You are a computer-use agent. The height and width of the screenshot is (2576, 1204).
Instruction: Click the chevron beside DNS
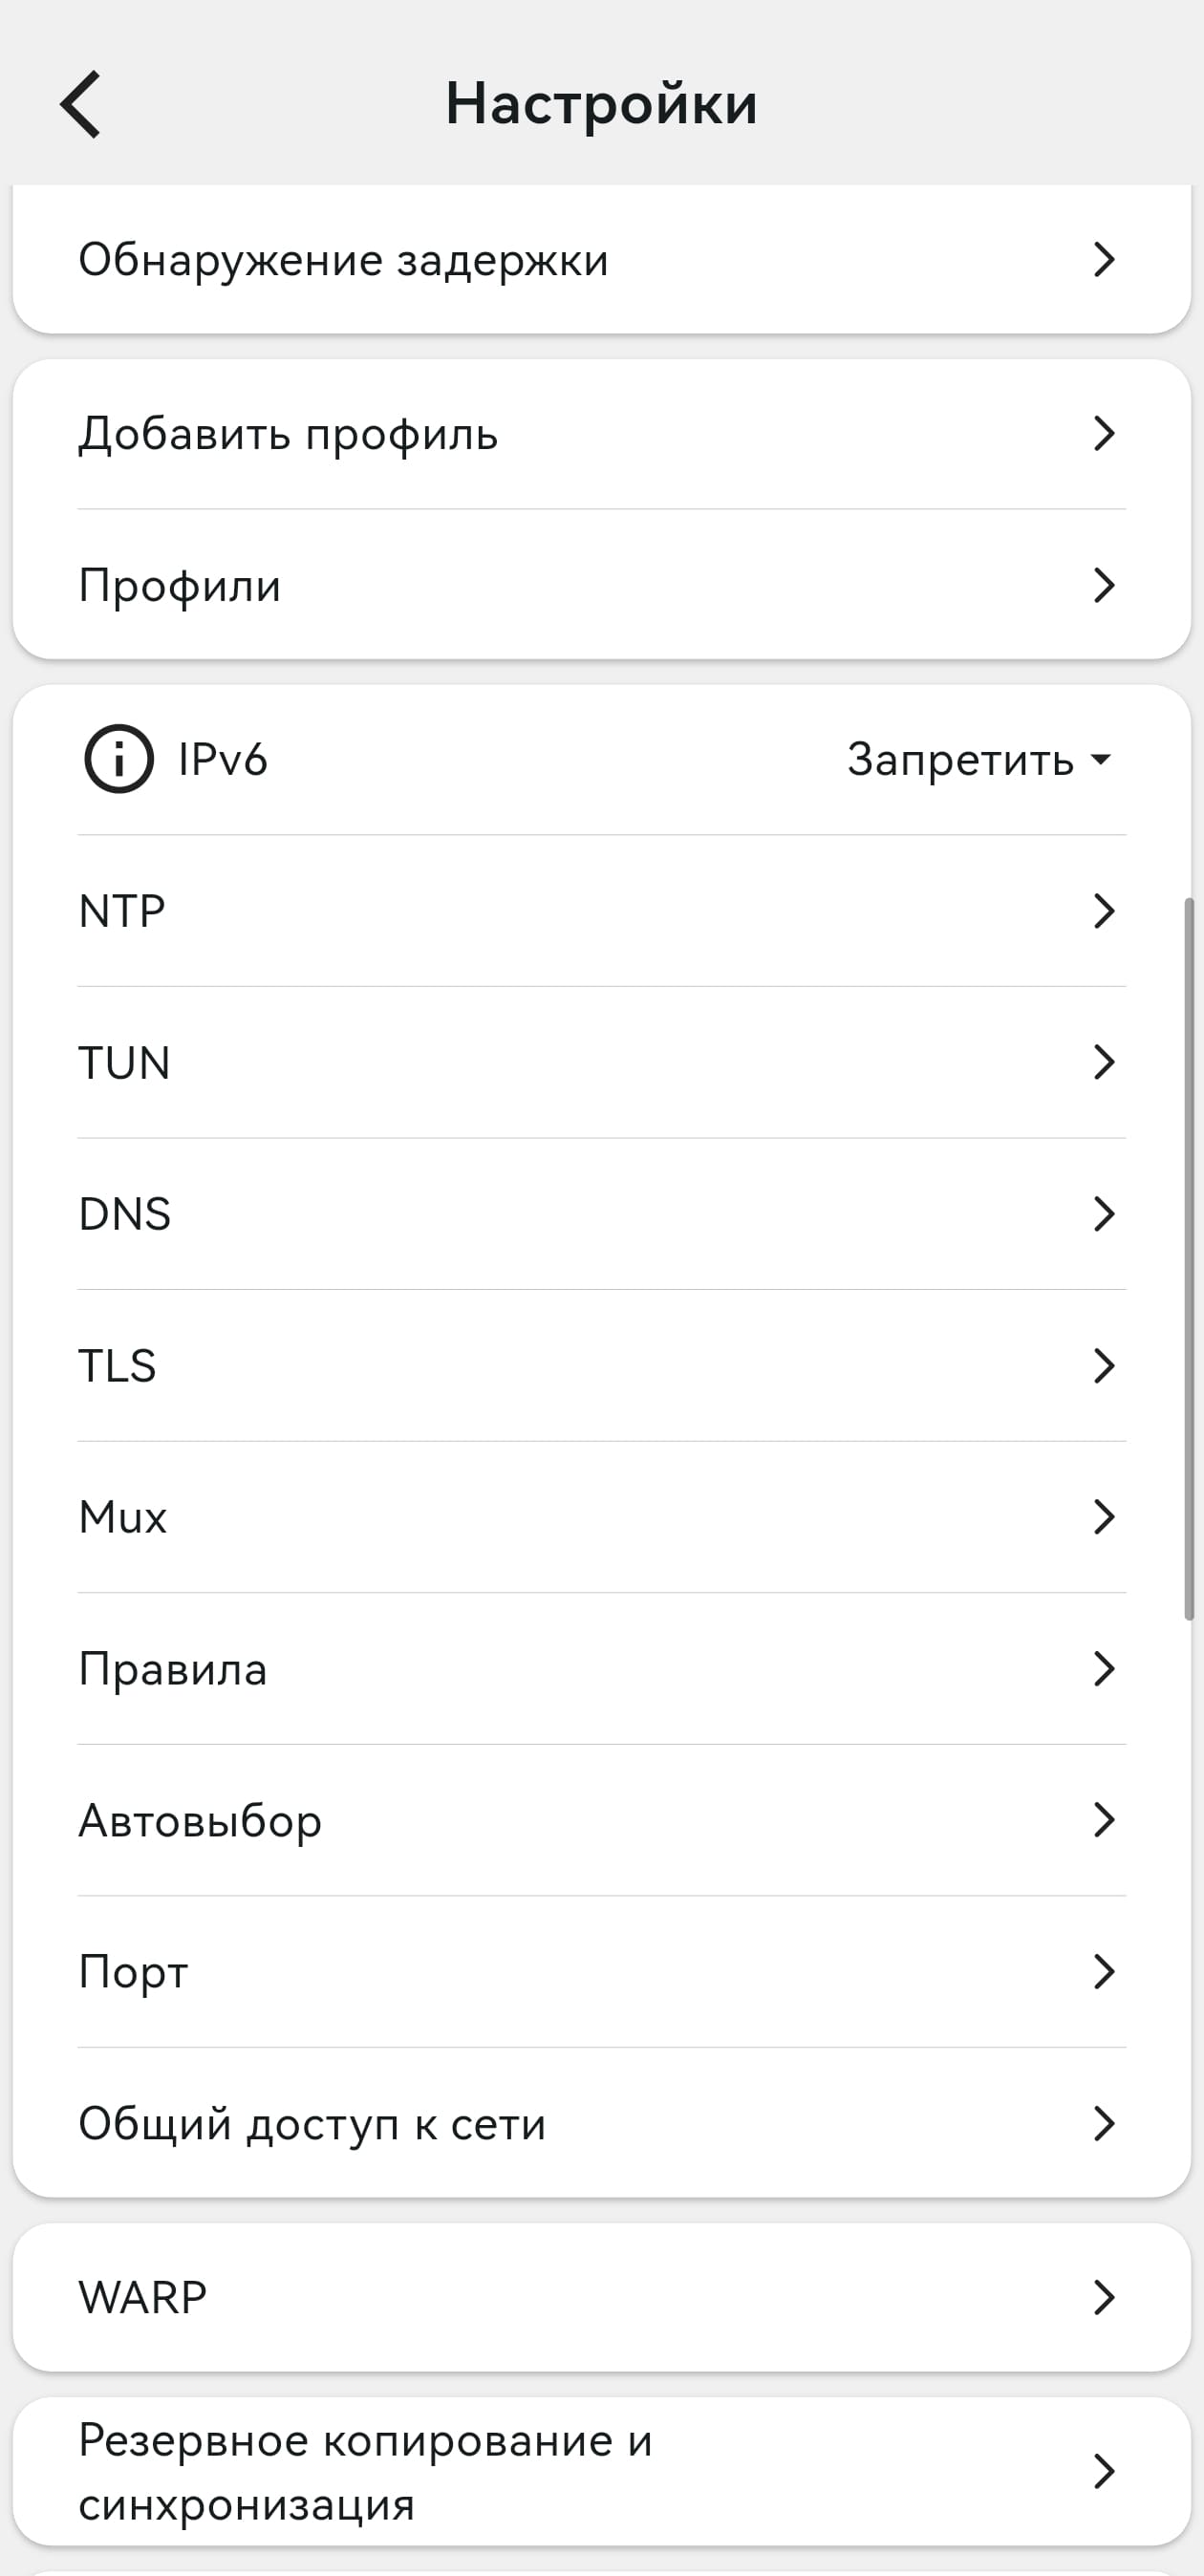(1103, 1213)
